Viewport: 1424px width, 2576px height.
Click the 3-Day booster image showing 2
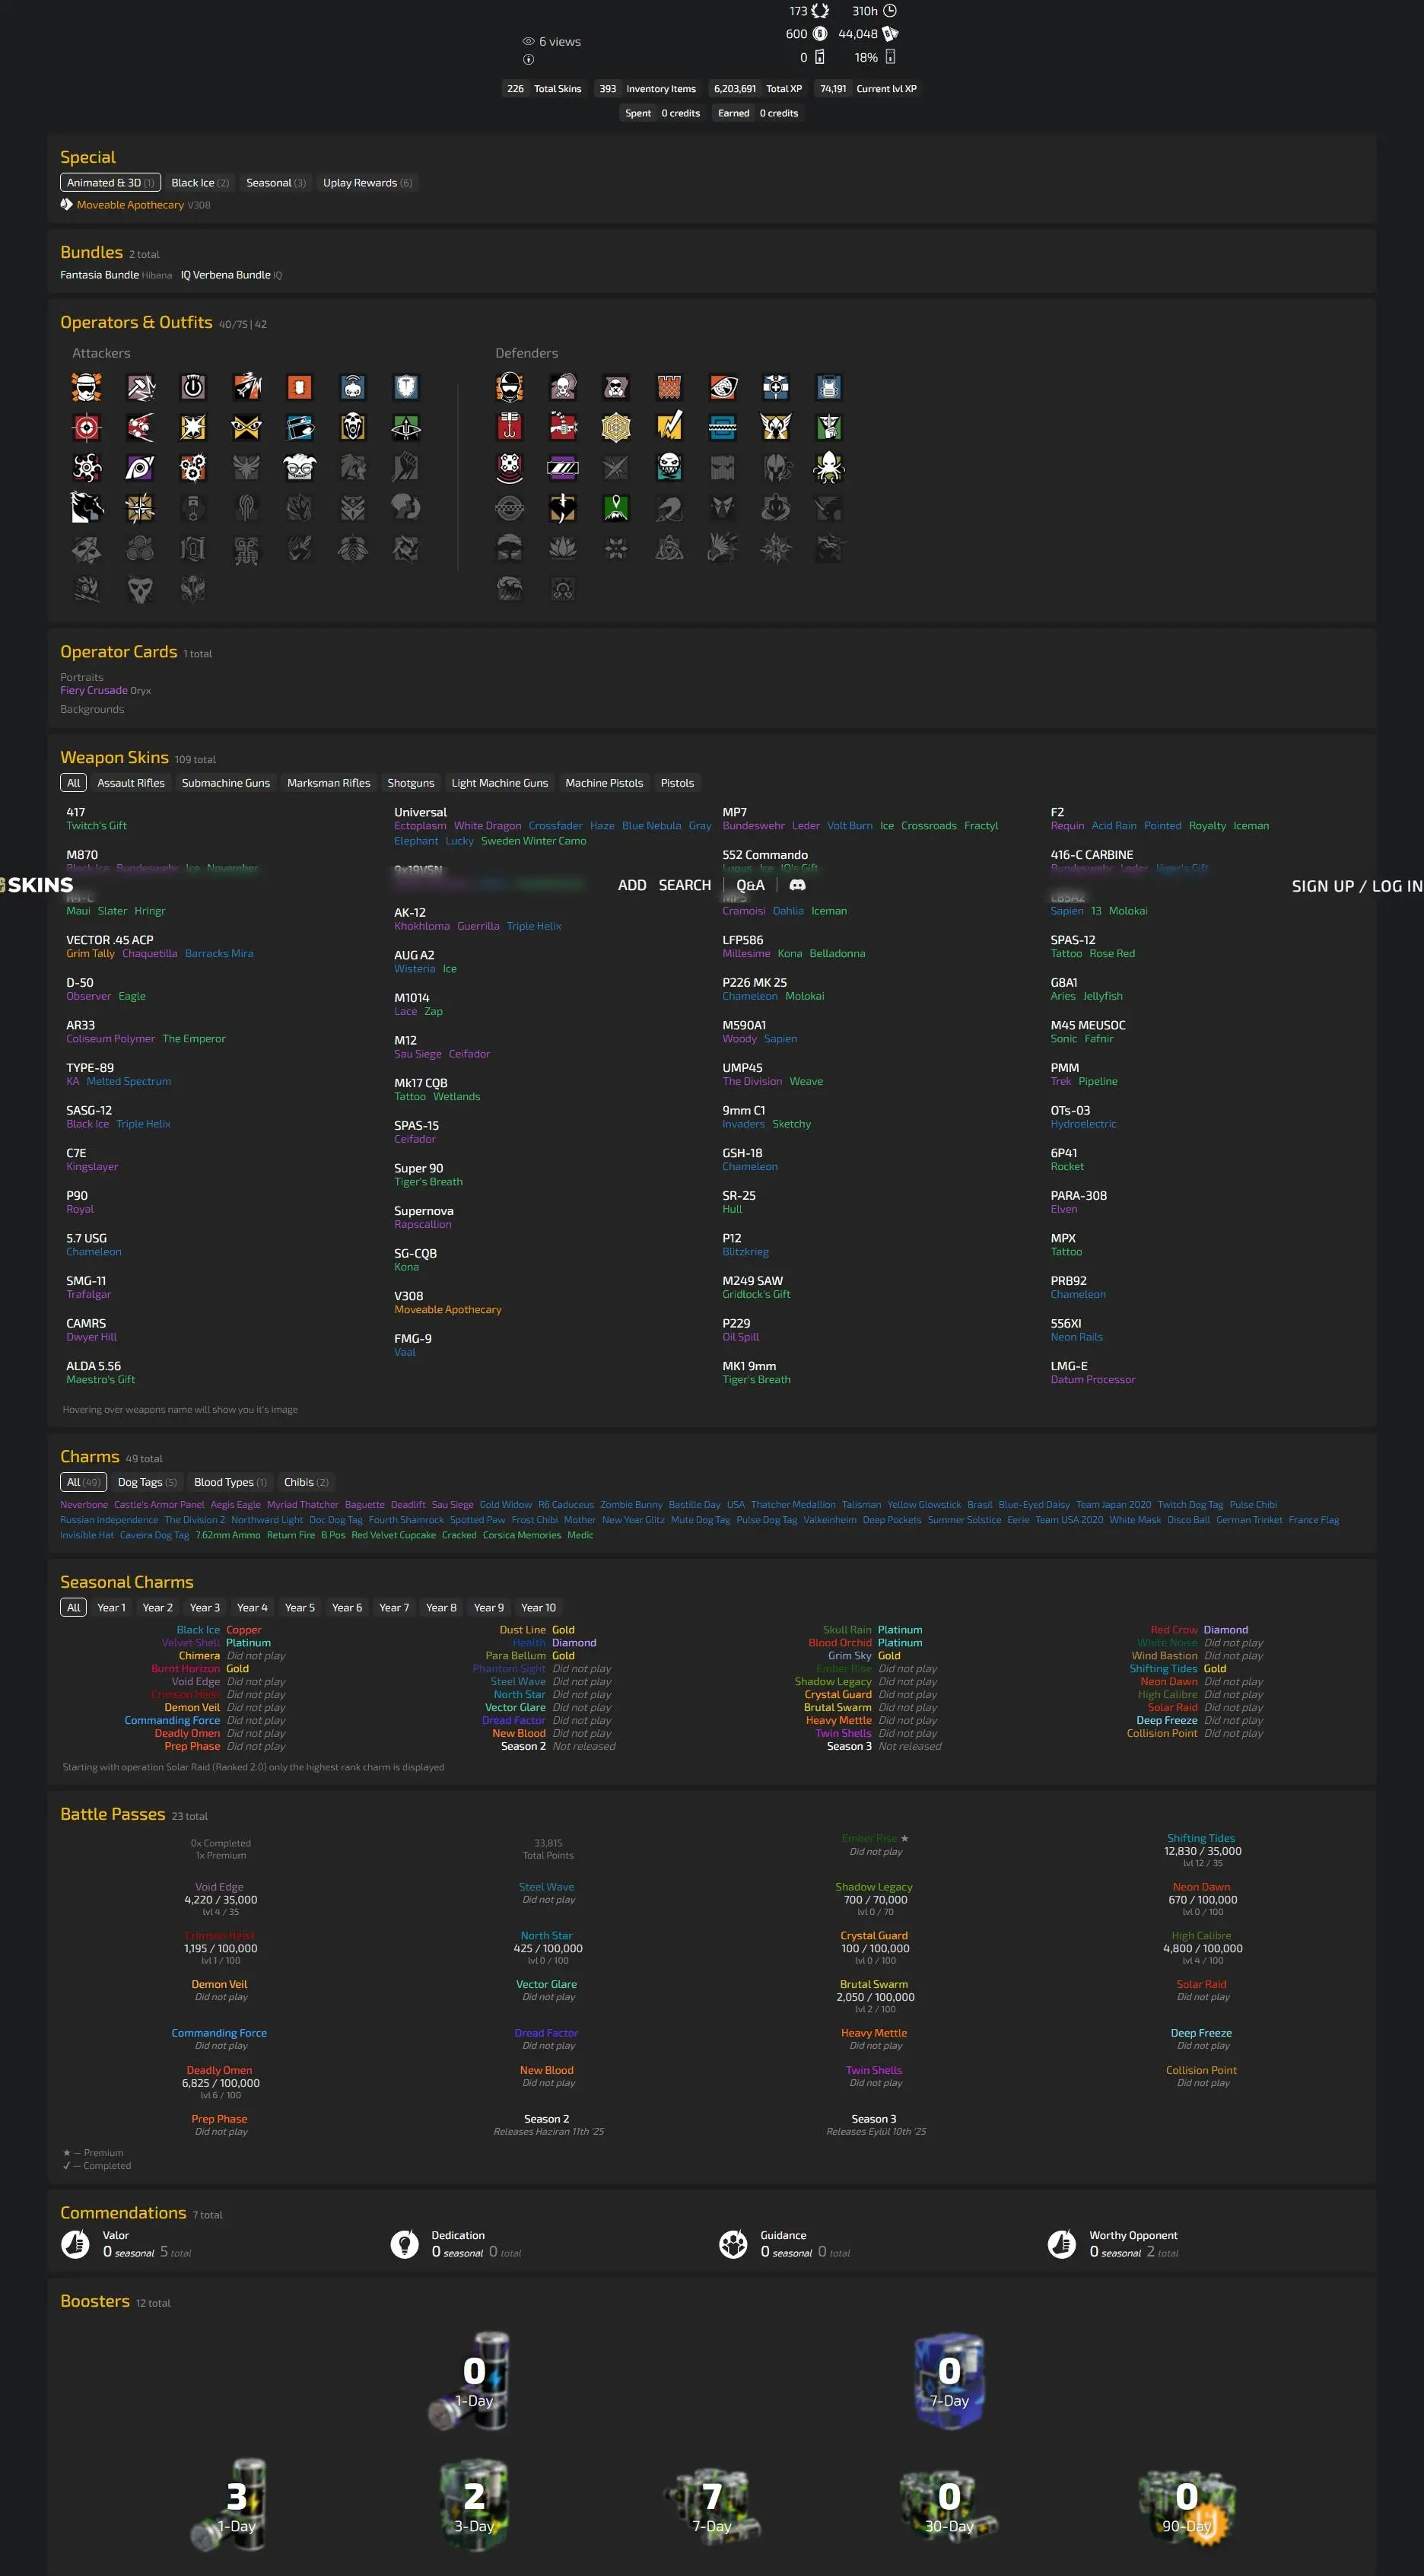click(x=474, y=2506)
